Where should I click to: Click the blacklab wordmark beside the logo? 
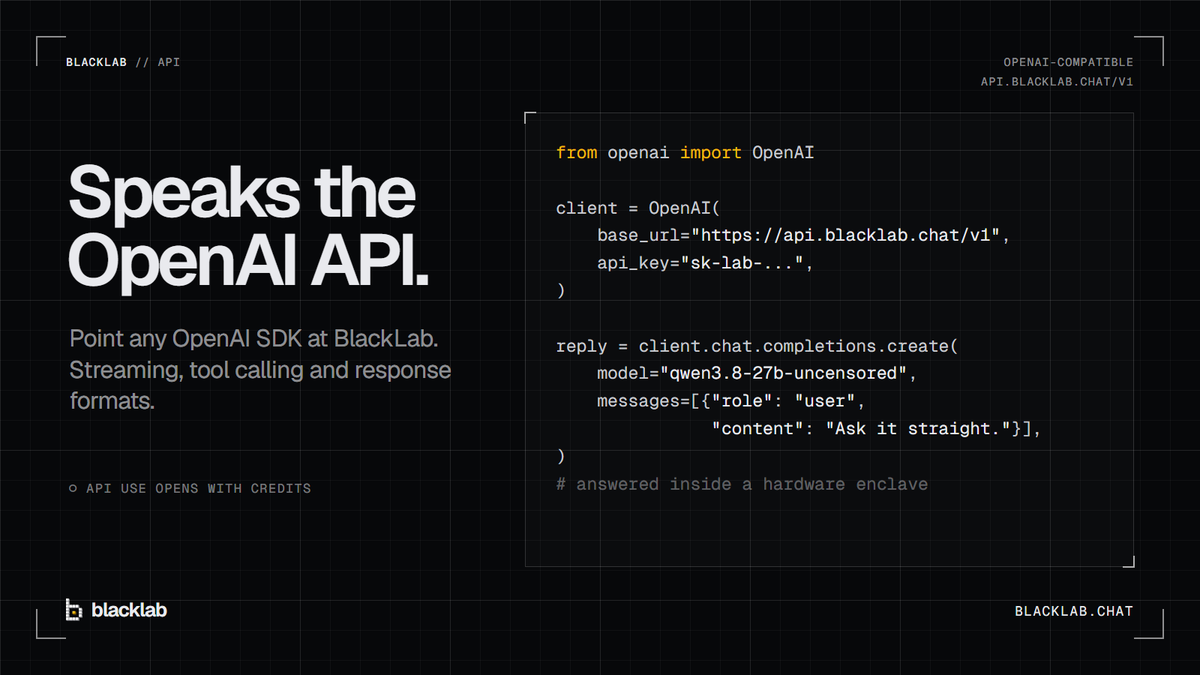[x=129, y=610]
